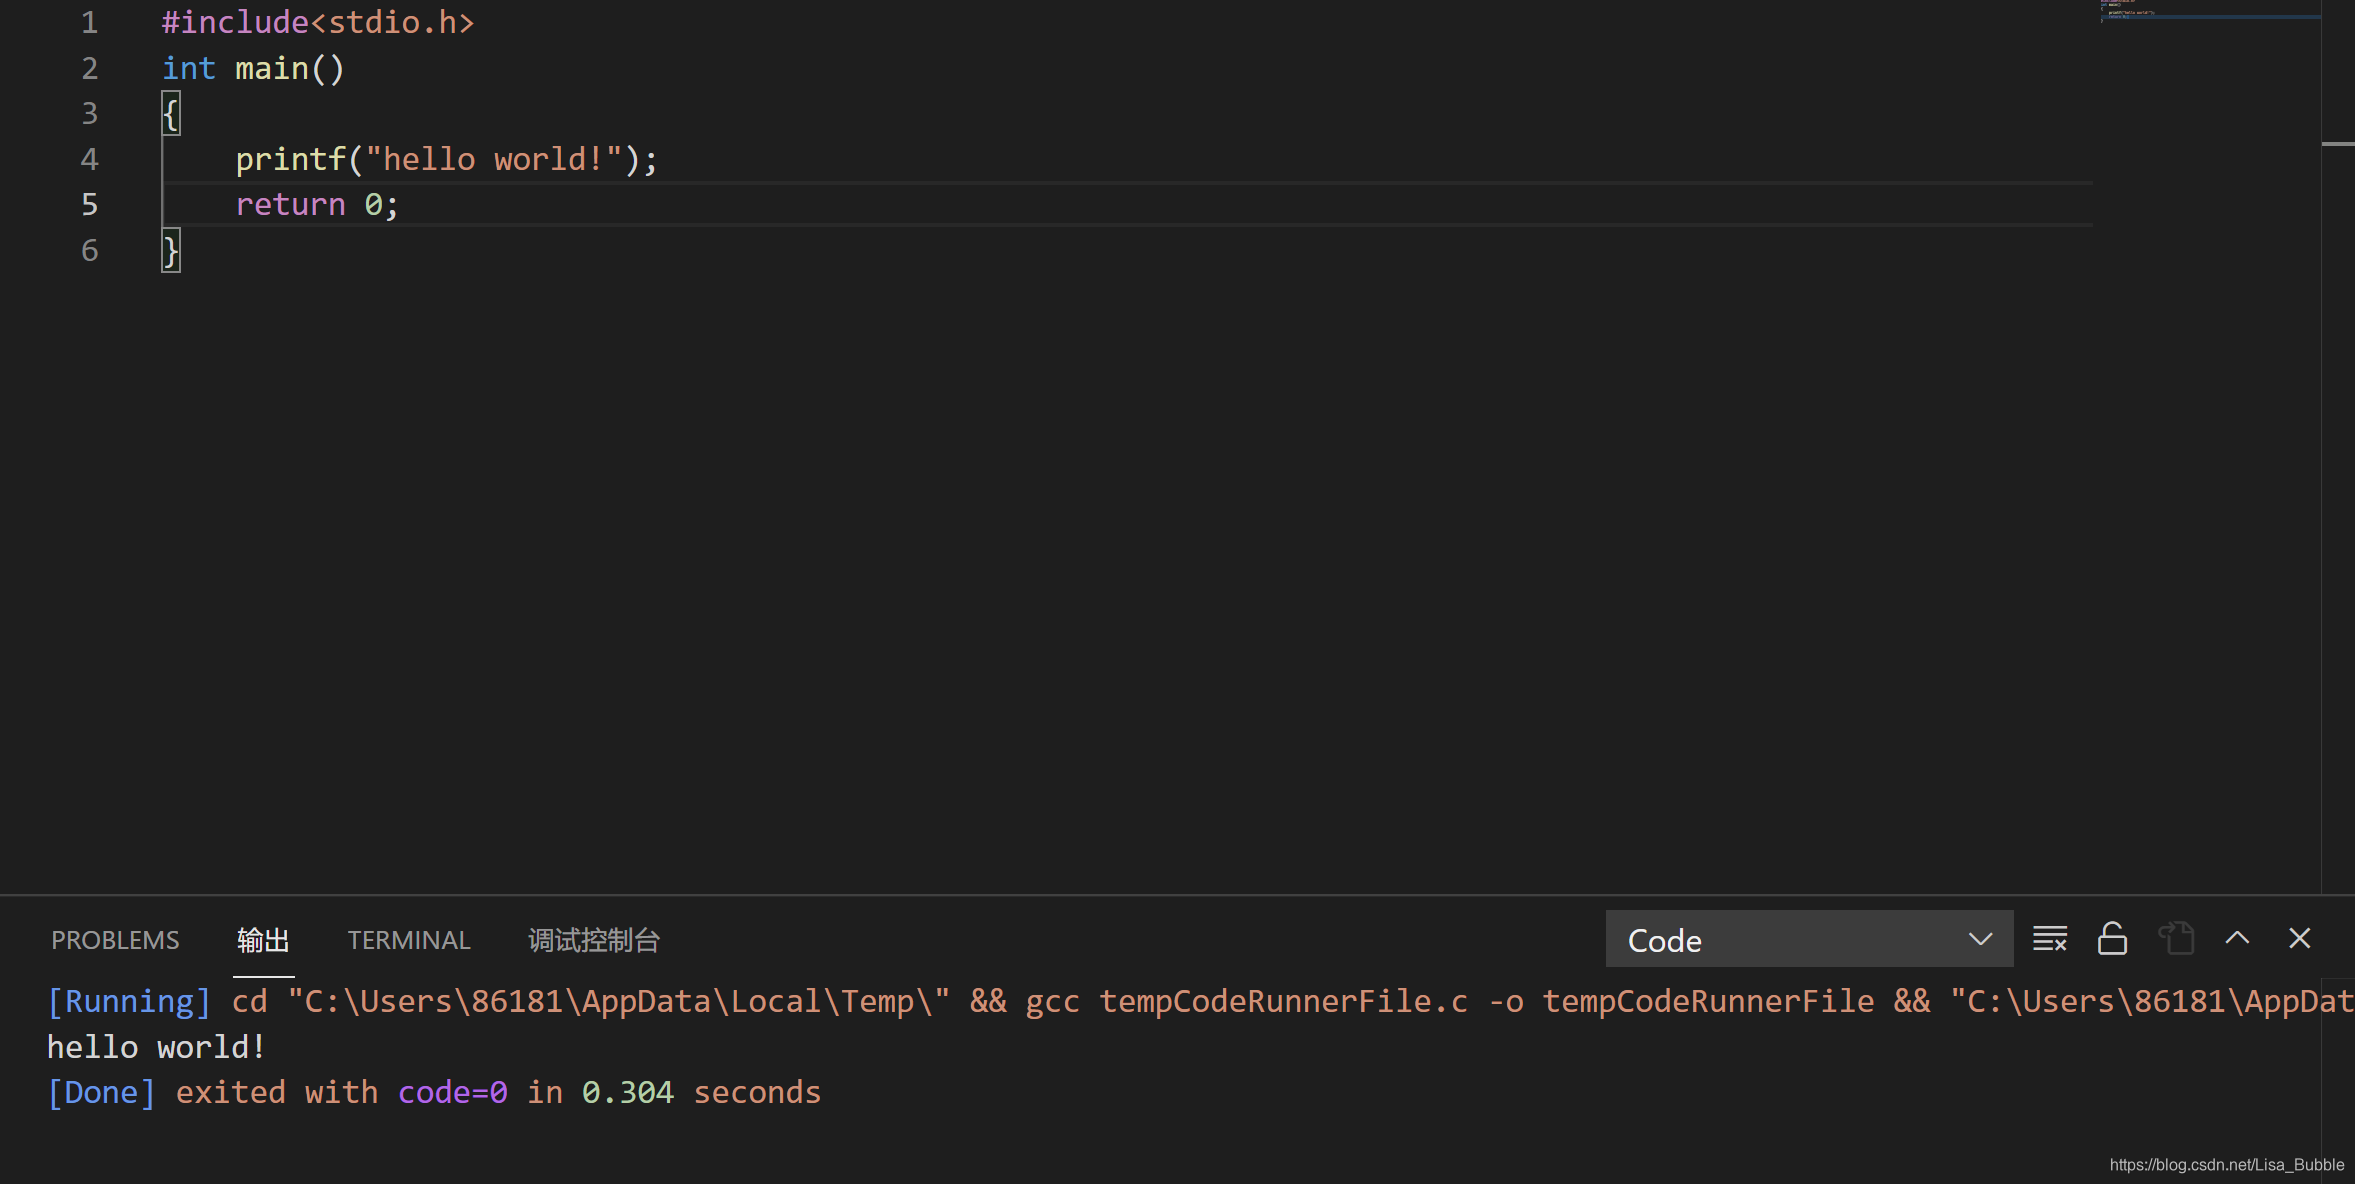This screenshot has width=2355, height=1184.
Task: Click the [Running] label in output
Action: tap(129, 1001)
